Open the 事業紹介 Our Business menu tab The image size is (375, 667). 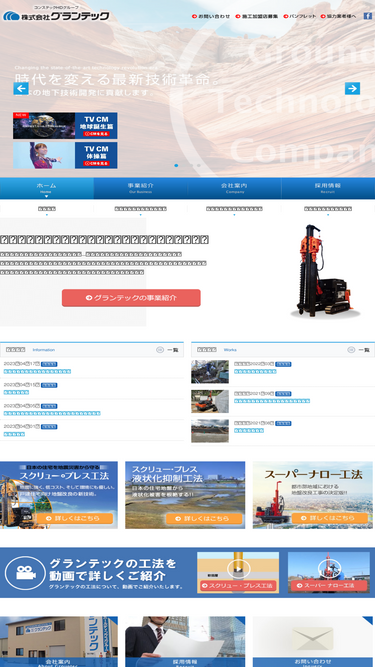pos(140,188)
